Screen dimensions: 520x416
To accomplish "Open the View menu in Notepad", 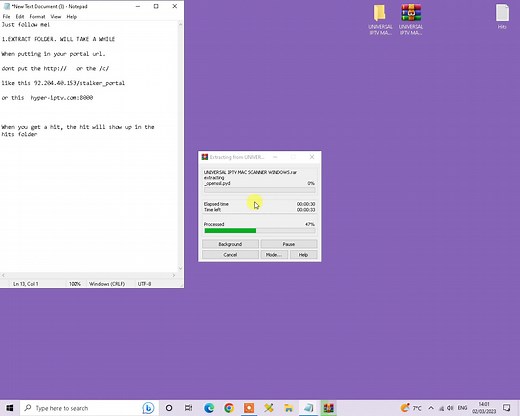I will click(x=56, y=16).
